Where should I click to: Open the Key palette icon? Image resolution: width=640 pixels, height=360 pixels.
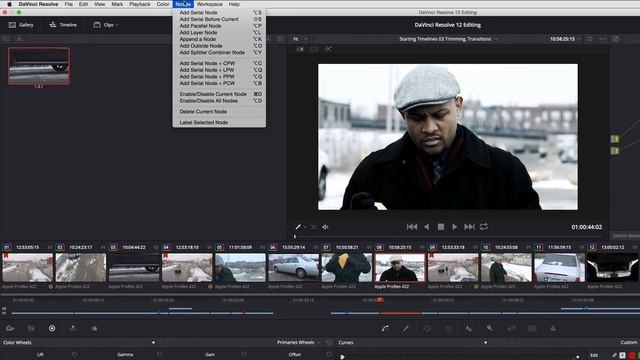[x=490, y=328]
